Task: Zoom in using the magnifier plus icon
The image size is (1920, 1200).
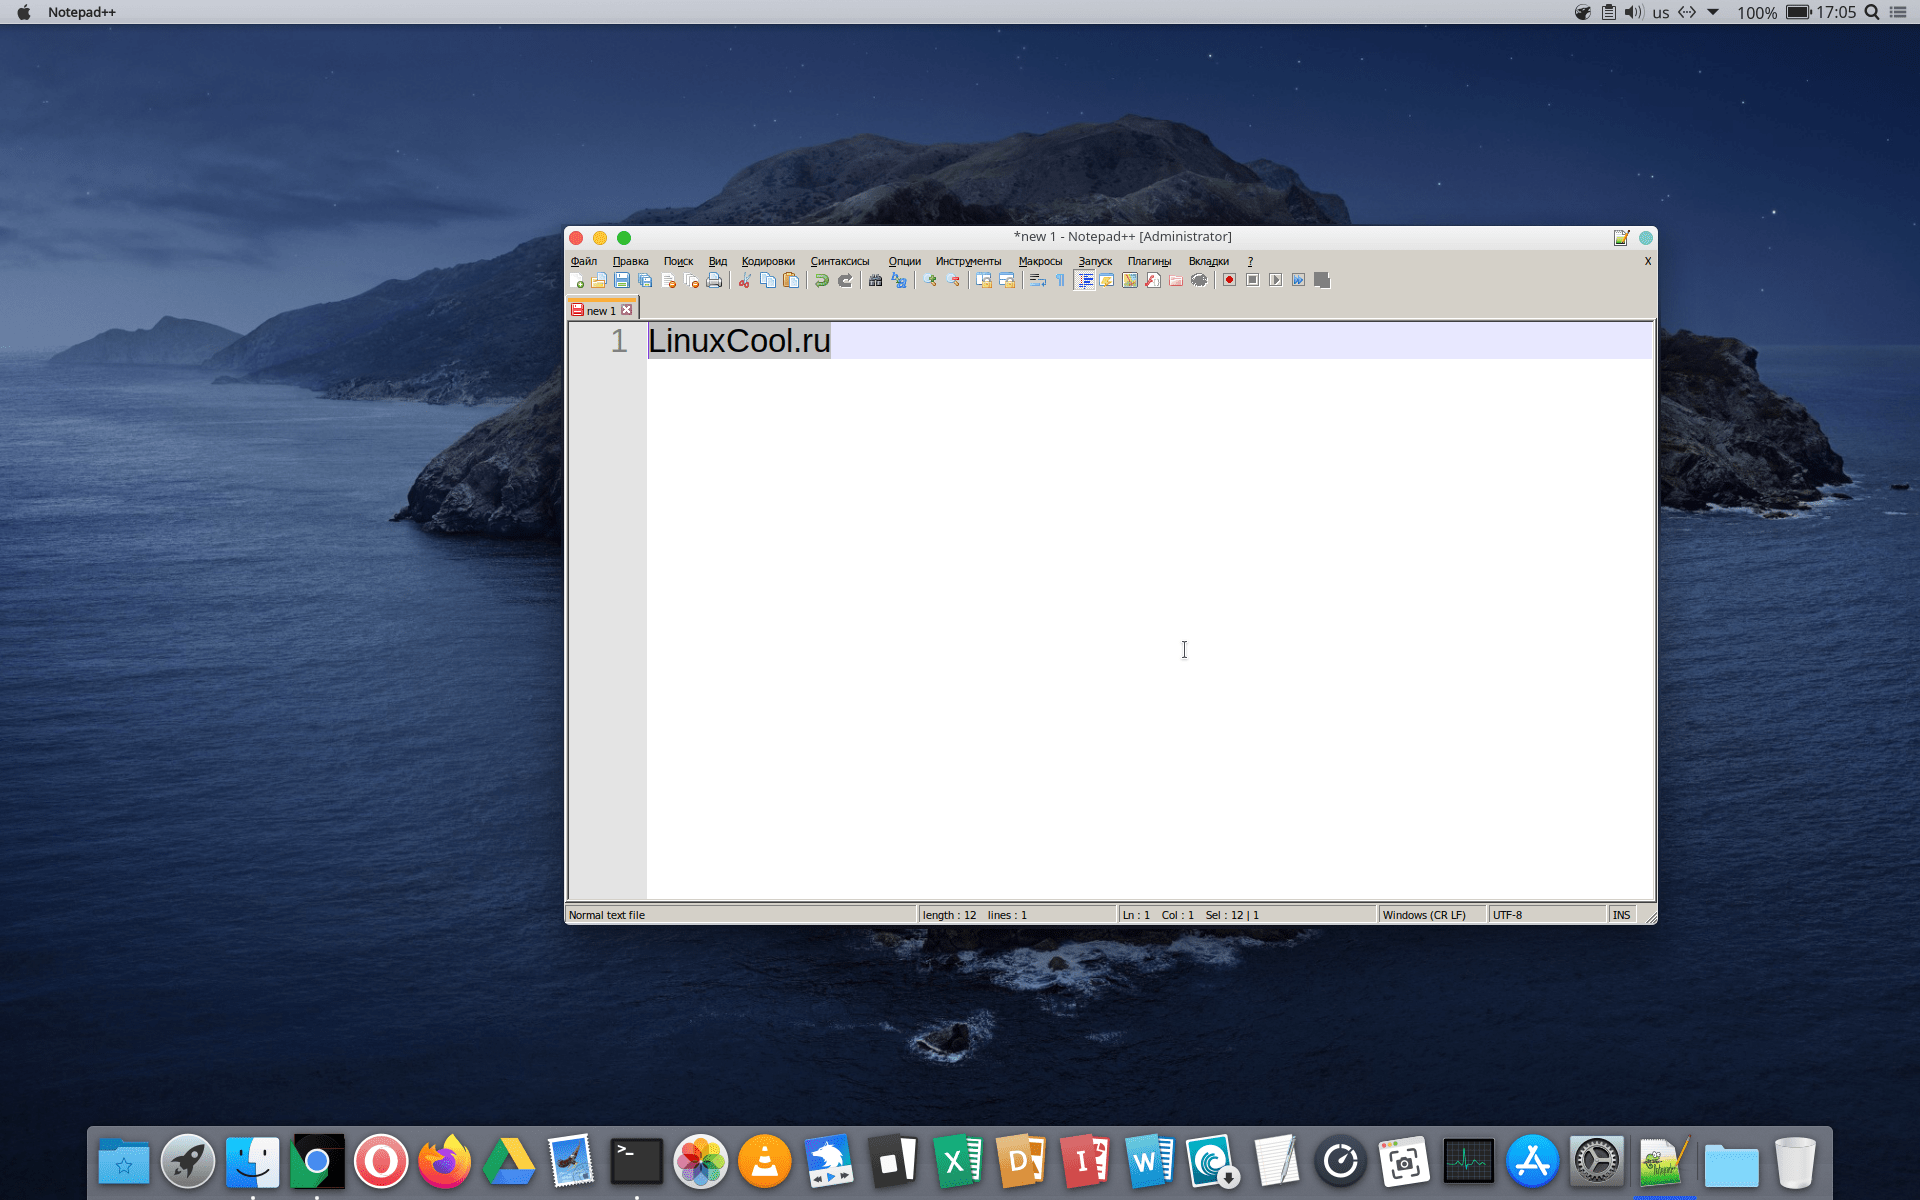Action: point(930,281)
